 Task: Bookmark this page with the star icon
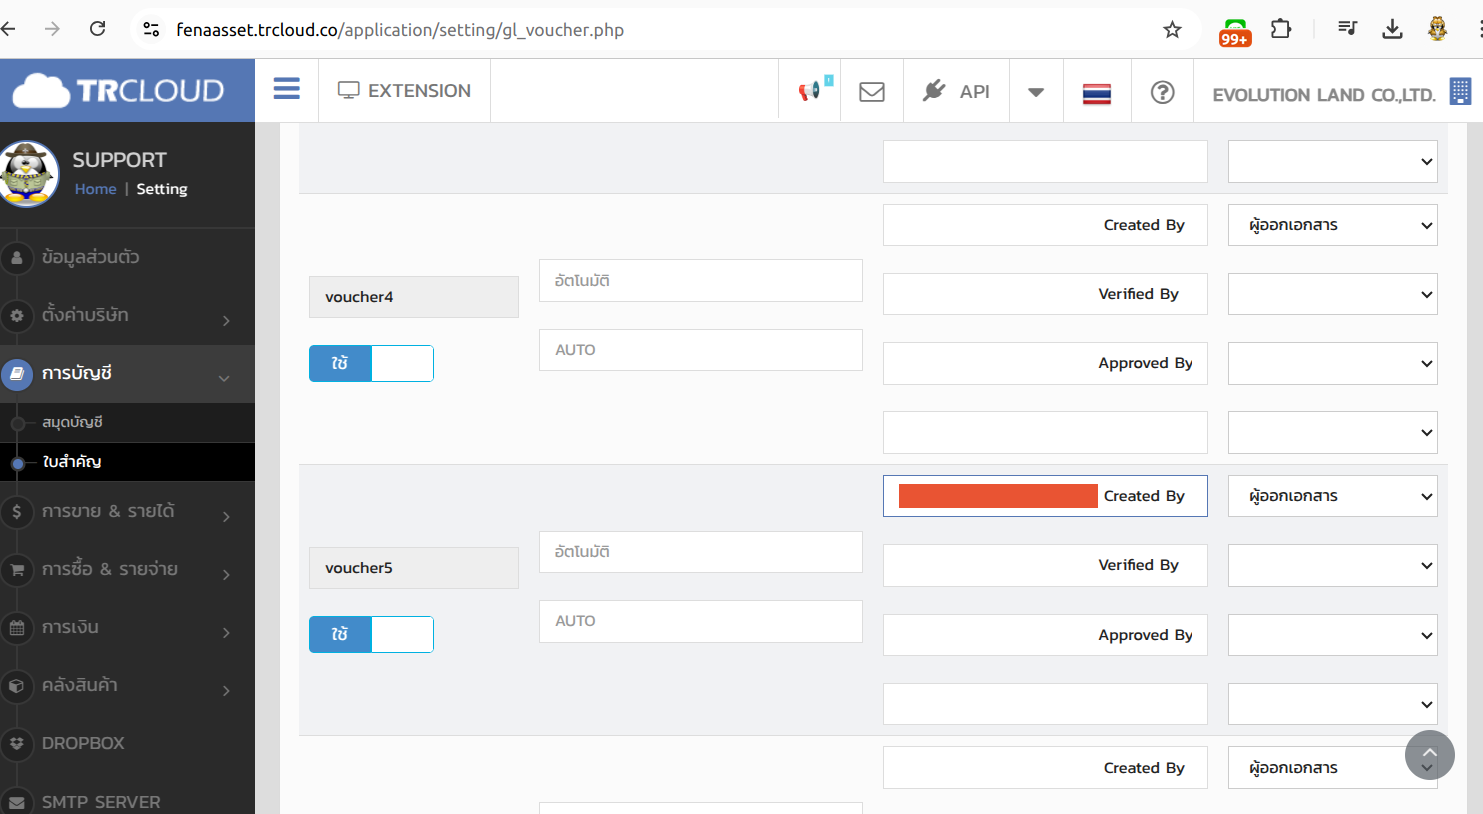pos(1172,30)
